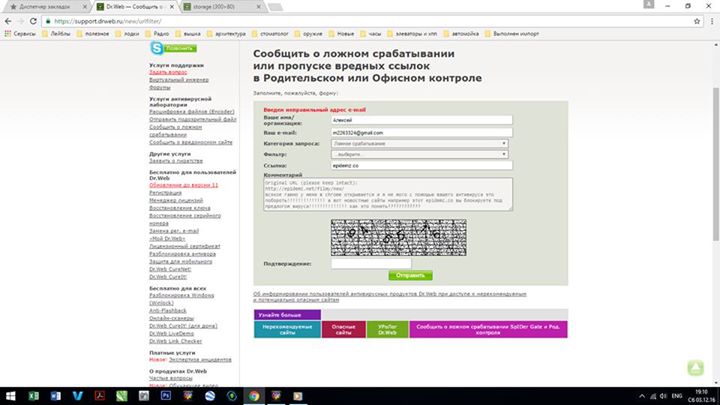Open network status in system tray
The height and width of the screenshot is (405, 720).
pyautogui.click(x=652, y=396)
